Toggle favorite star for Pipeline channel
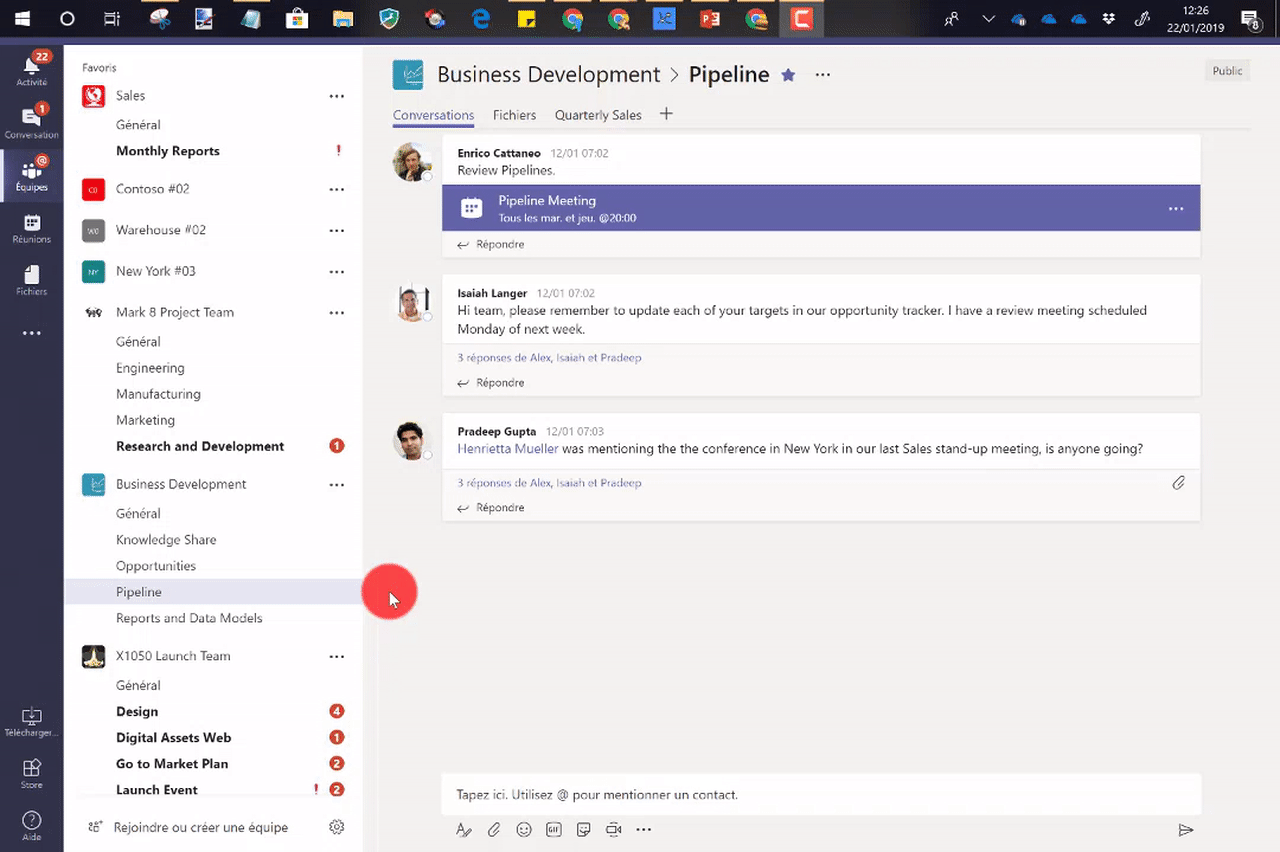This screenshot has height=852, width=1280. click(788, 75)
